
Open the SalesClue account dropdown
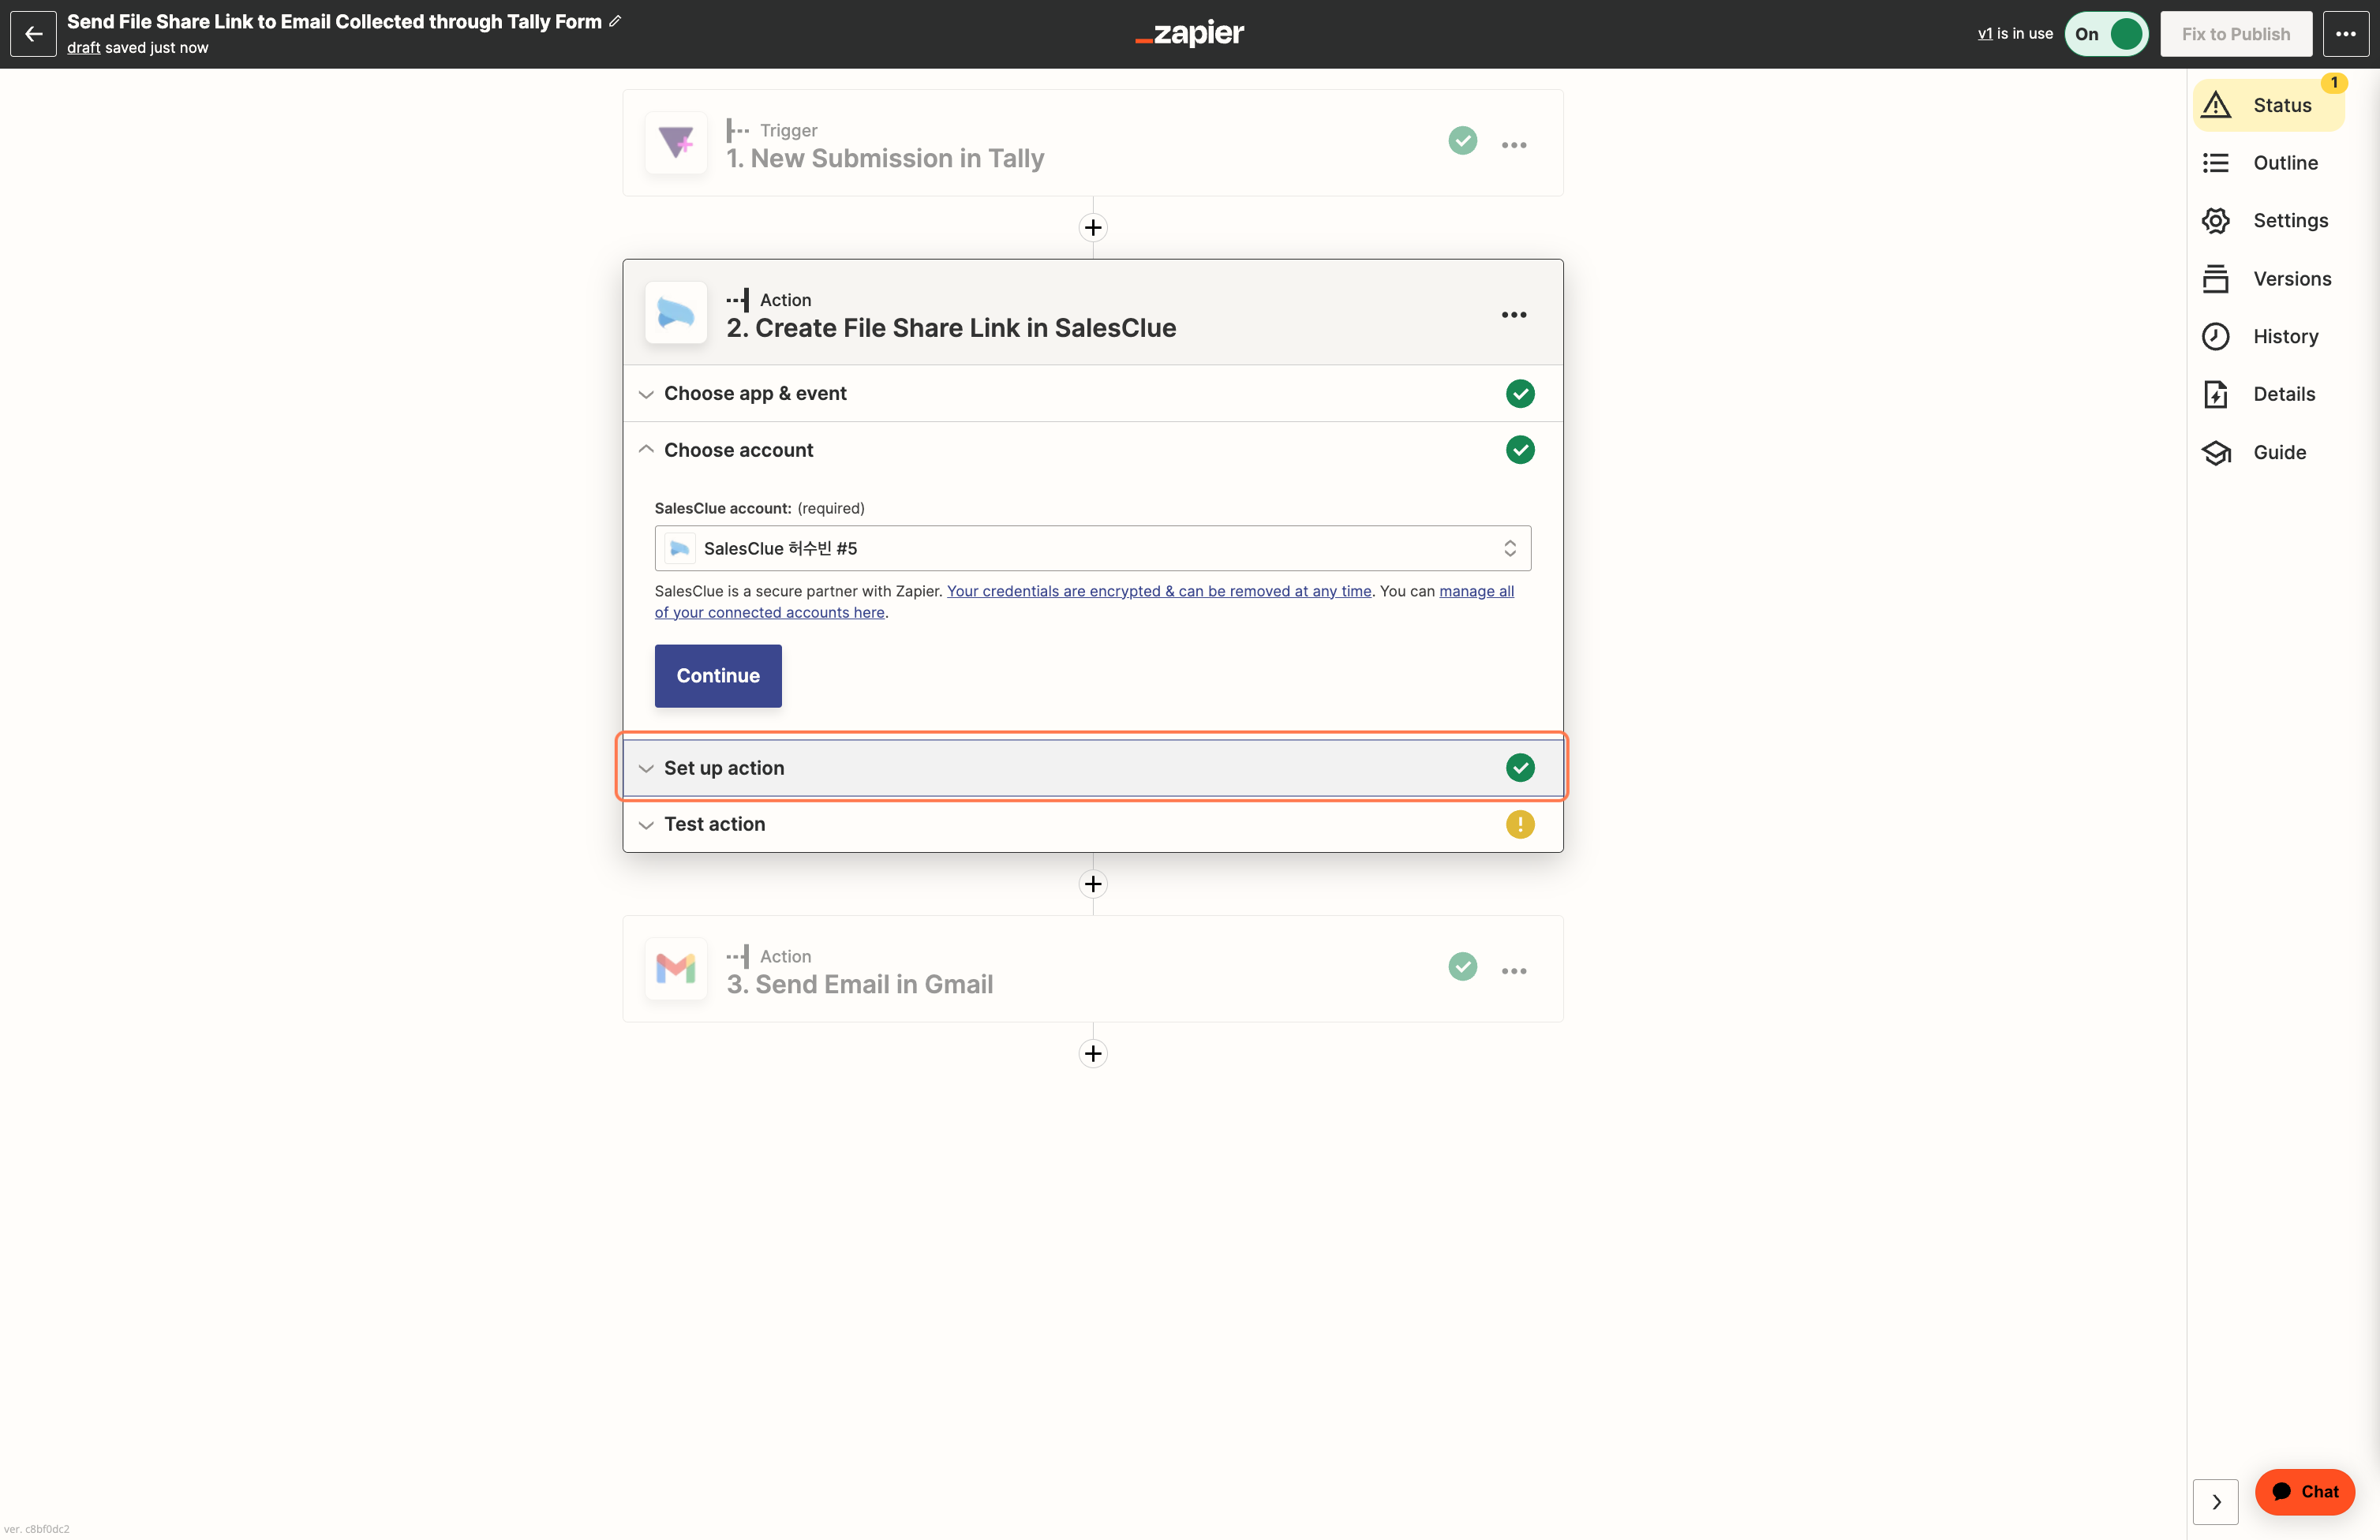[1093, 549]
